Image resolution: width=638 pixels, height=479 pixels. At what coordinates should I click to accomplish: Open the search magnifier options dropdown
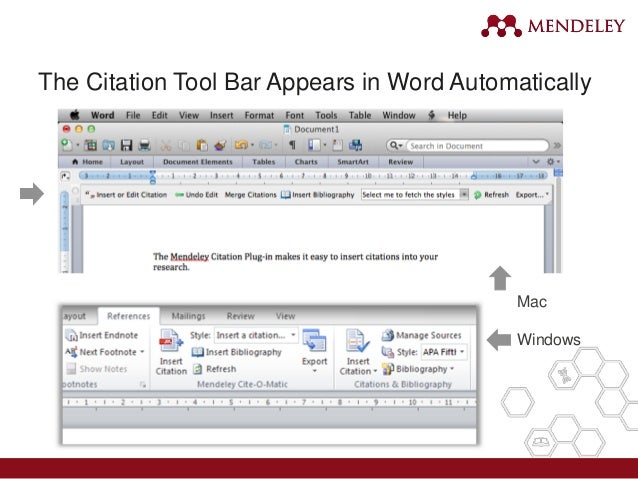[396, 146]
